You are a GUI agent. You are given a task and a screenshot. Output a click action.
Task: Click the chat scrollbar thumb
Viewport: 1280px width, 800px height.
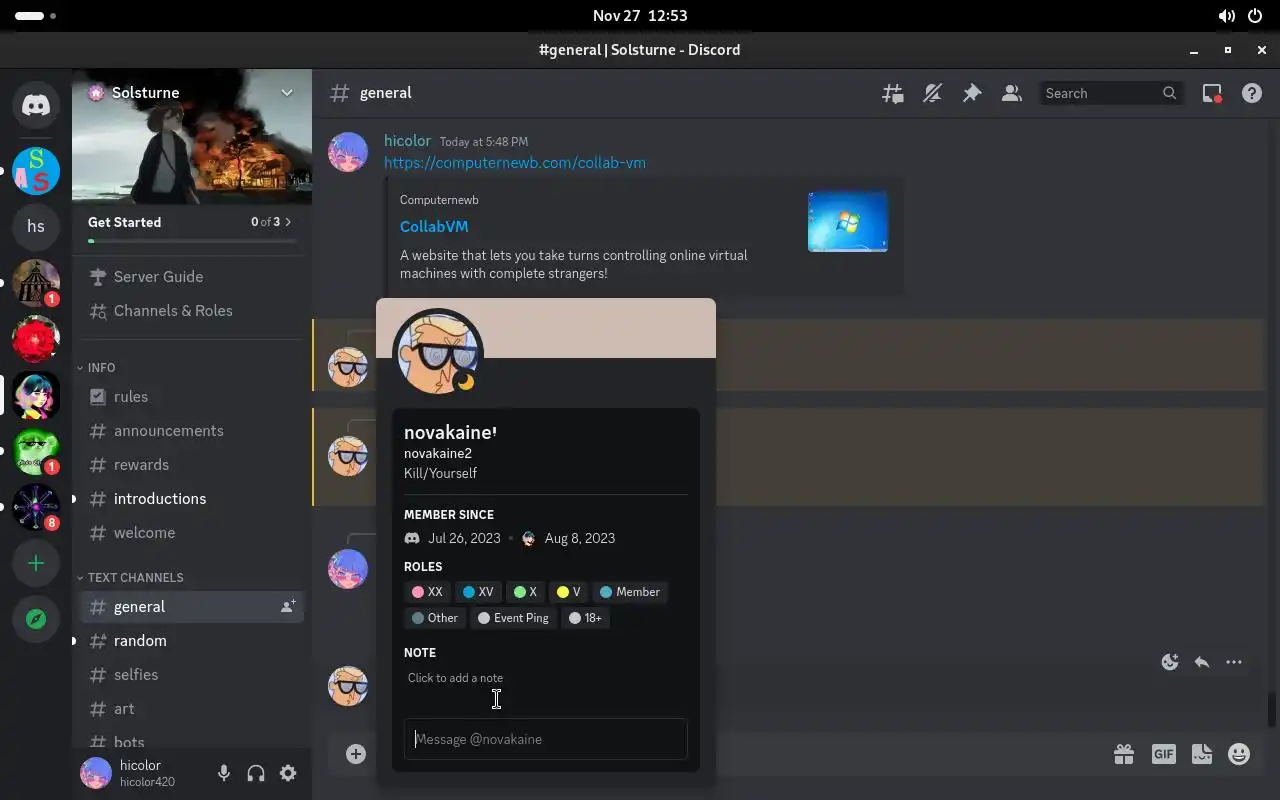[x=1272, y=709]
